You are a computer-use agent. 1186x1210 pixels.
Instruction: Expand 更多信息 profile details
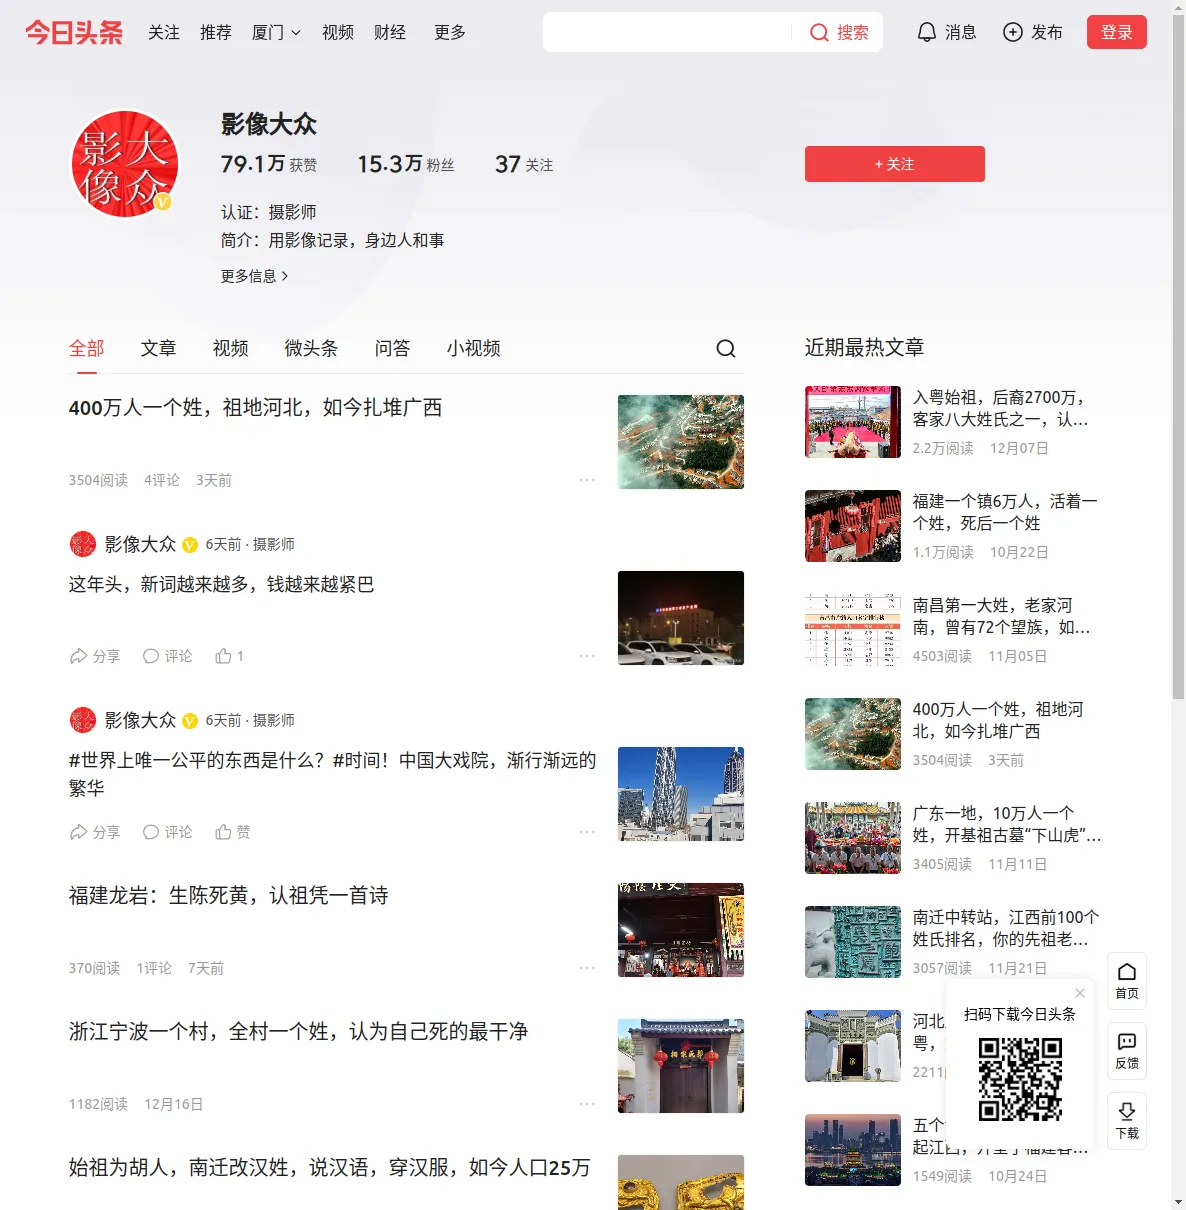(255, 276)
